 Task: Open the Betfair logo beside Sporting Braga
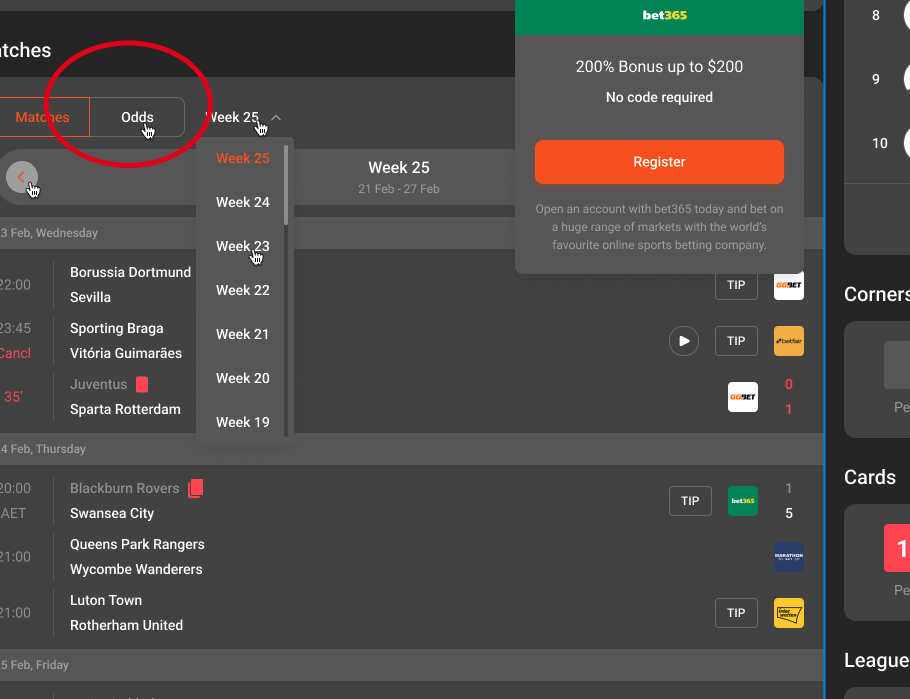[x=788, y=341]
